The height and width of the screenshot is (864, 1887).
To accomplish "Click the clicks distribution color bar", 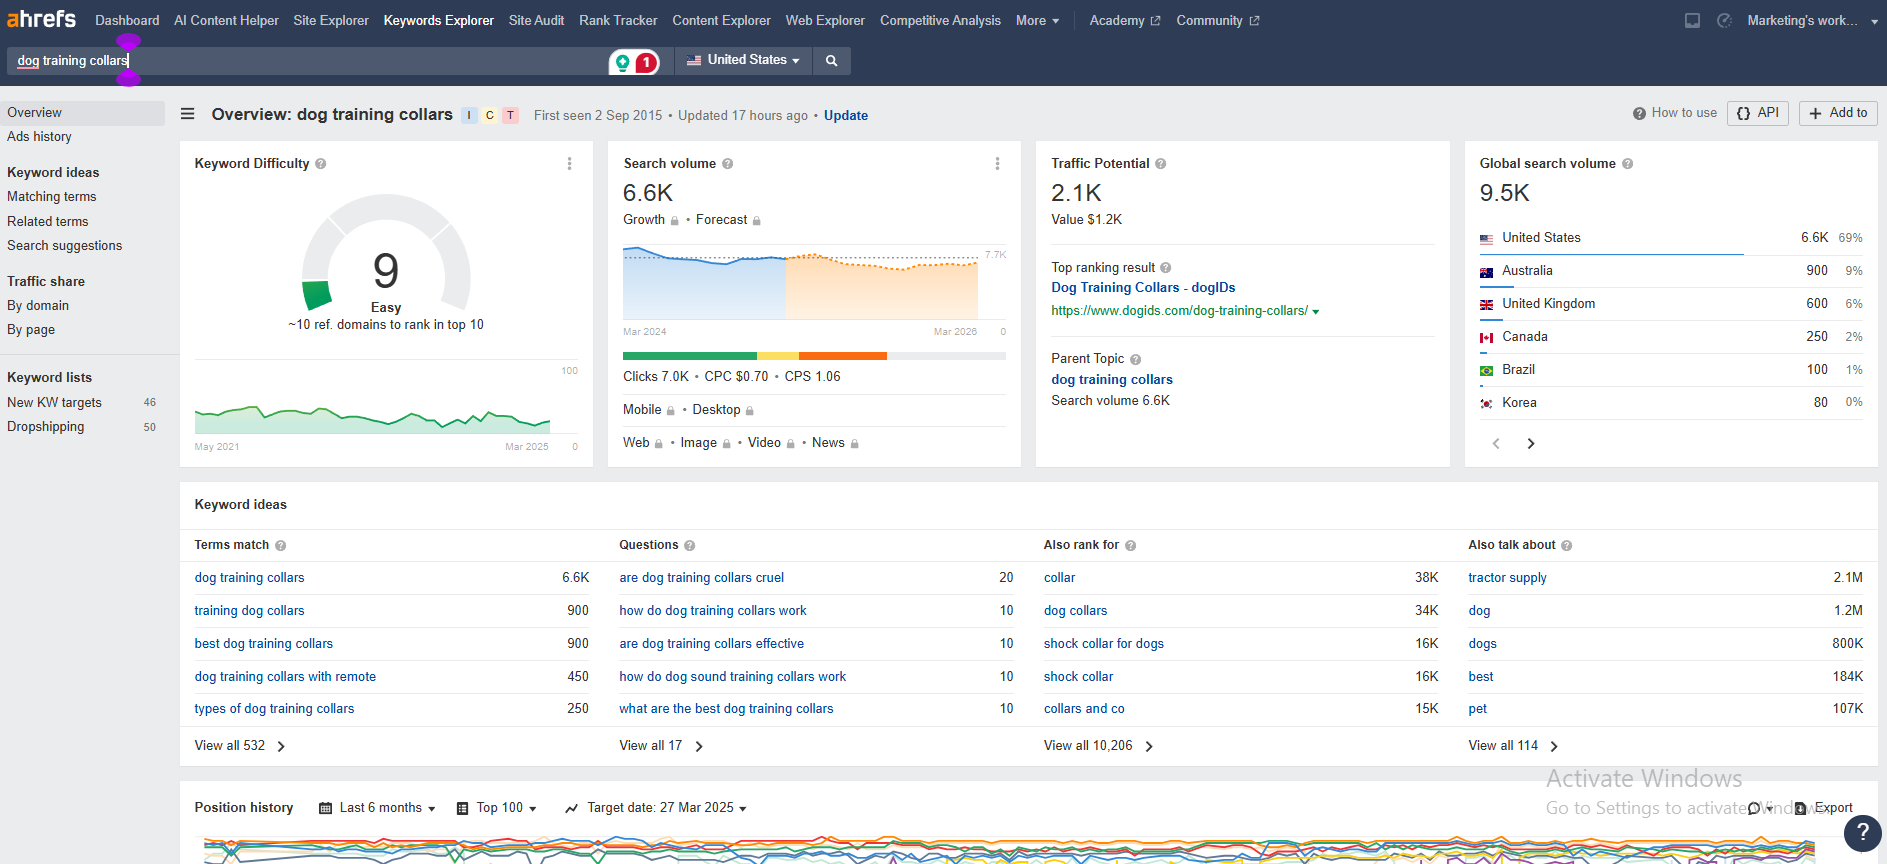I will pos(814,356).
